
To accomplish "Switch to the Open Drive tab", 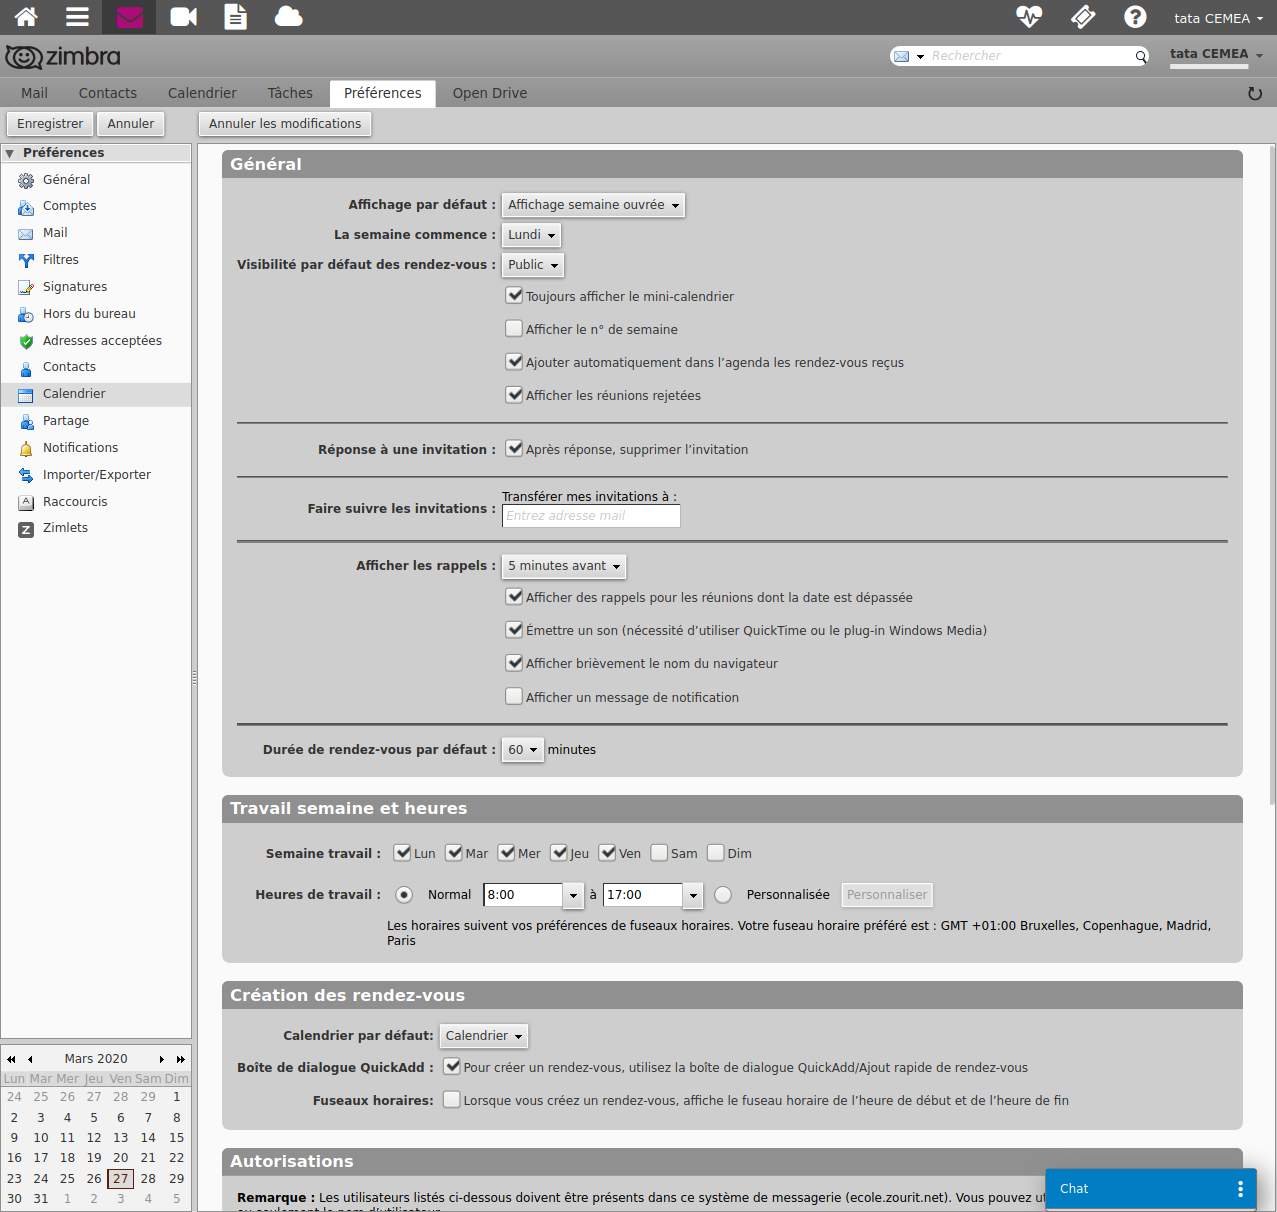I will 490,93.
